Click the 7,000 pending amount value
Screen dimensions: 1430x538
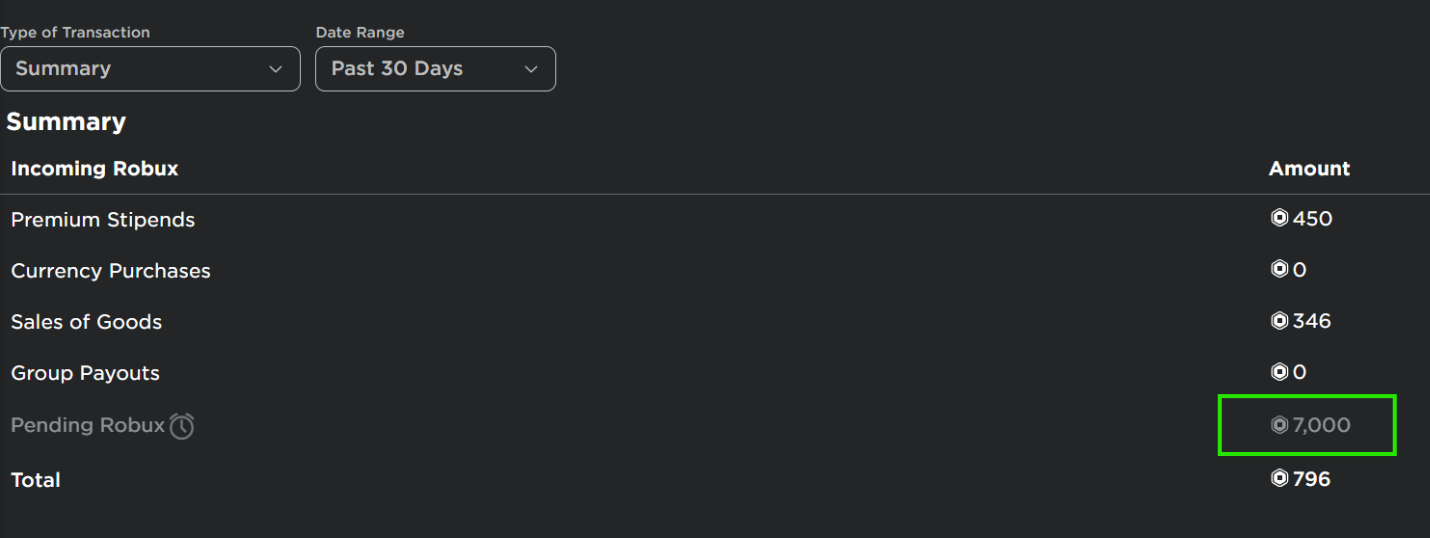[x=1321, y=425]
